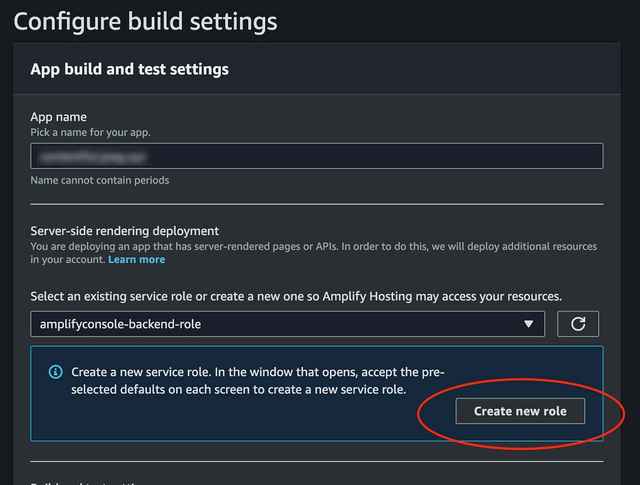Open the Learn more link

(136, 260)
